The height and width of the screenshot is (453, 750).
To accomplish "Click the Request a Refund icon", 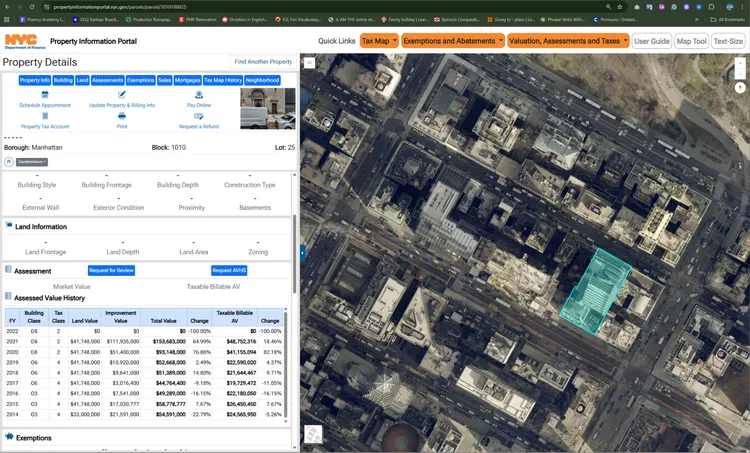I will [x=199, y=117].
